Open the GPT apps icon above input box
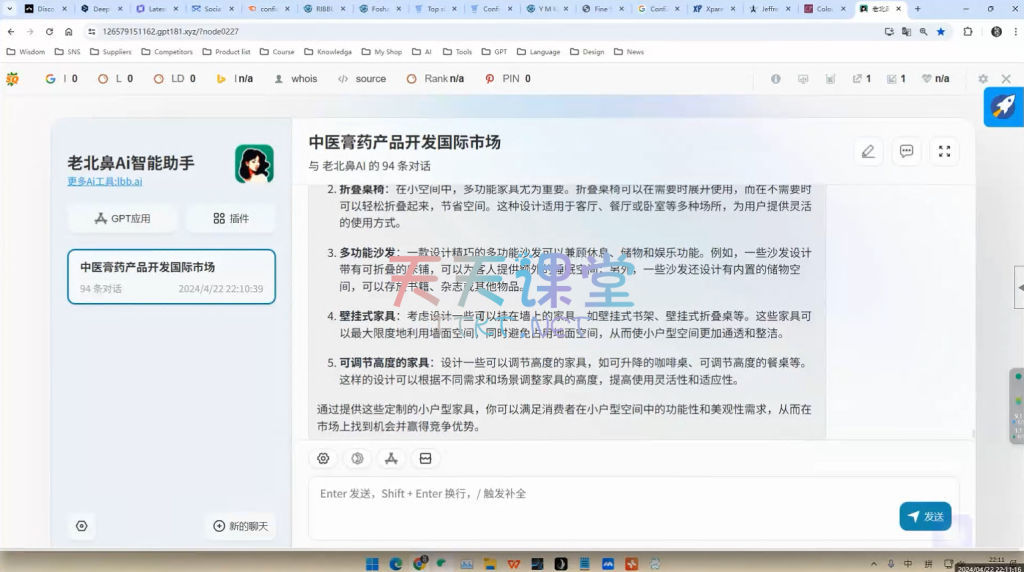The image size is (1024, 572). coord(391,458)
